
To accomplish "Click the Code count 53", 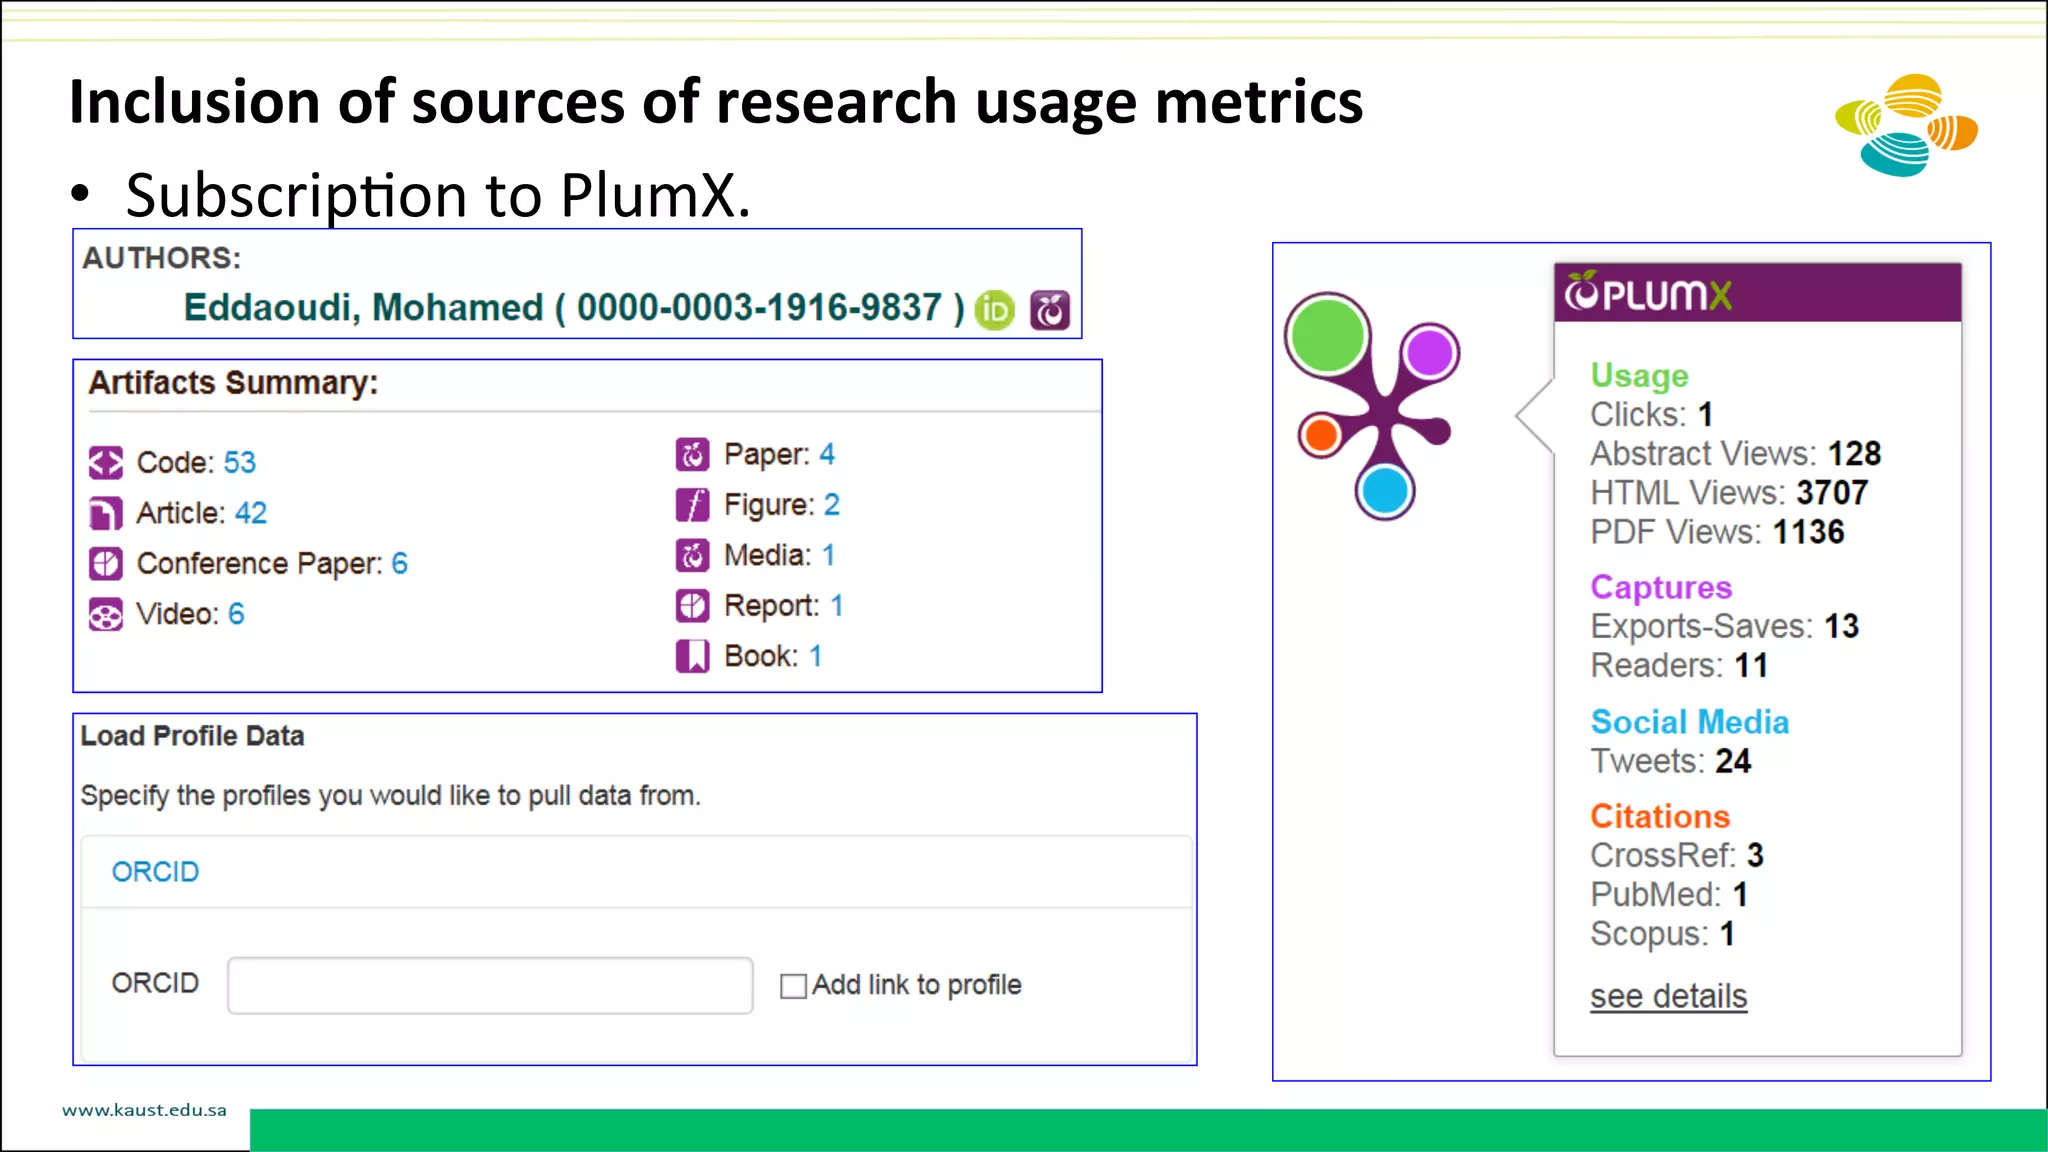I will coord(239,462).
